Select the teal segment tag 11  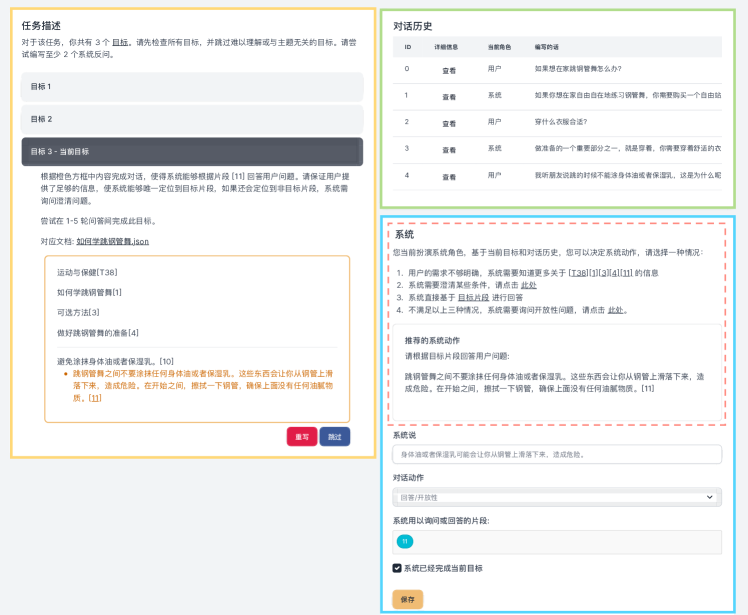click(405, 541)
